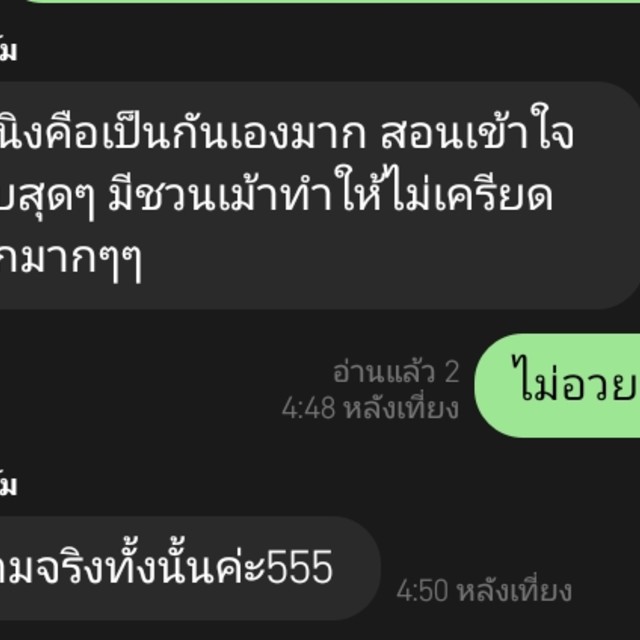Click the green bubble strip at the top edge

point(332,2)
